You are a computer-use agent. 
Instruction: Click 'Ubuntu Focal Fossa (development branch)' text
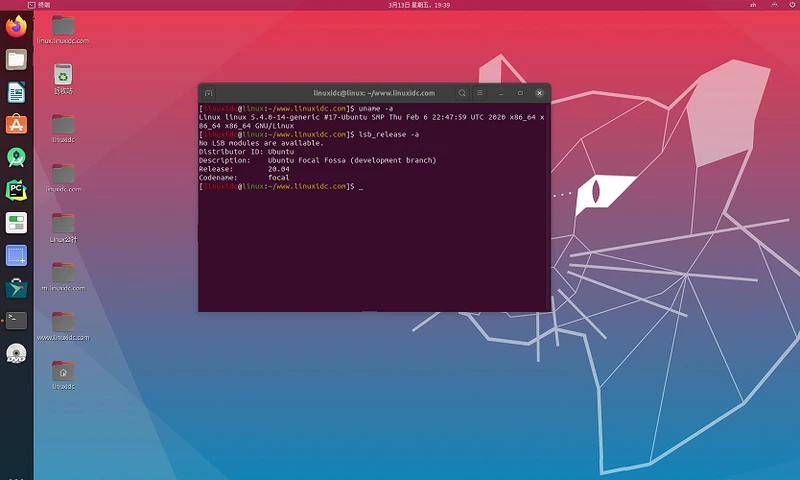pos(352,161)
